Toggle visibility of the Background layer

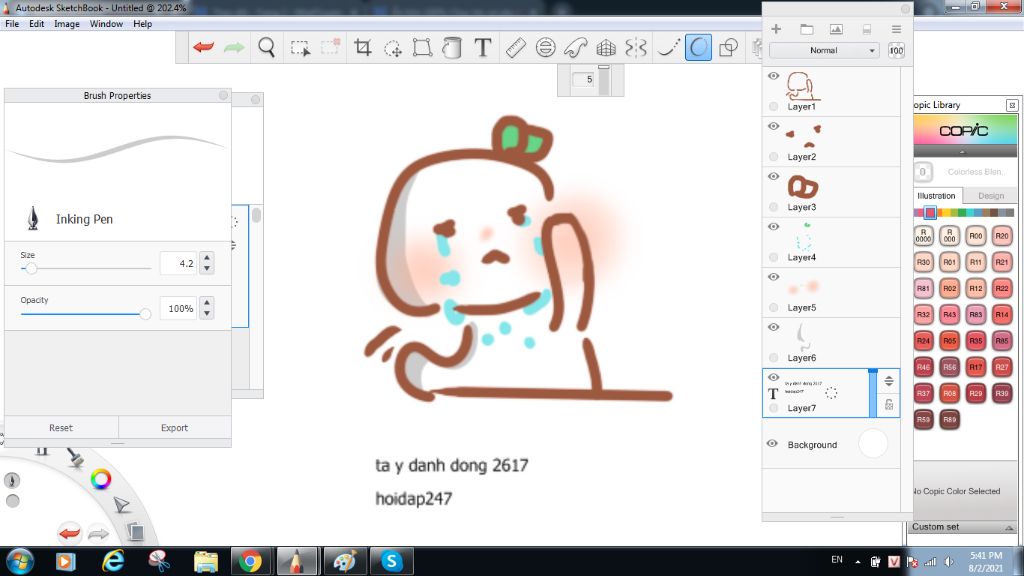click(773, 443)
